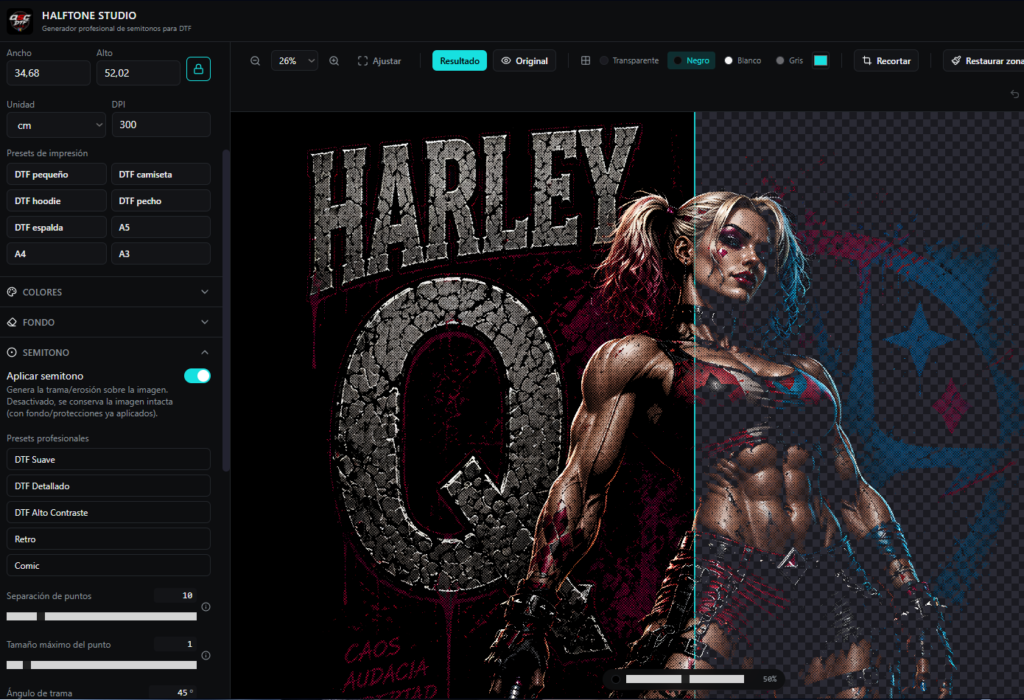This screenshot has width=1024, height=700.
Task: Switch to Original view
Action: tap(524, 61)
